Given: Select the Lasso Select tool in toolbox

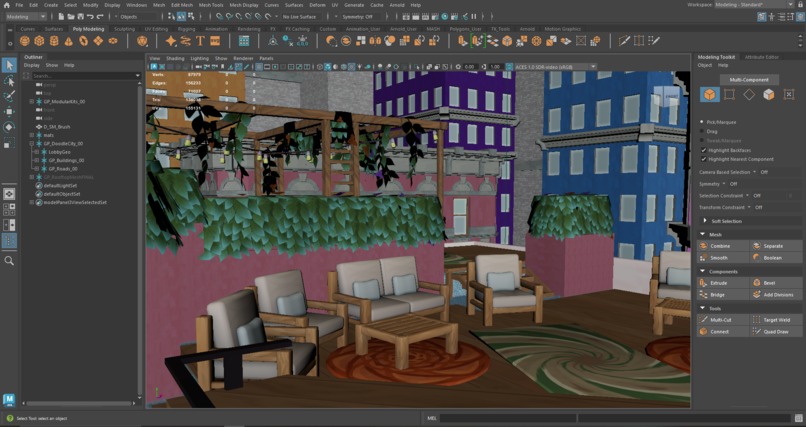Looking at the screenshot, I should [x=9, y=81].
